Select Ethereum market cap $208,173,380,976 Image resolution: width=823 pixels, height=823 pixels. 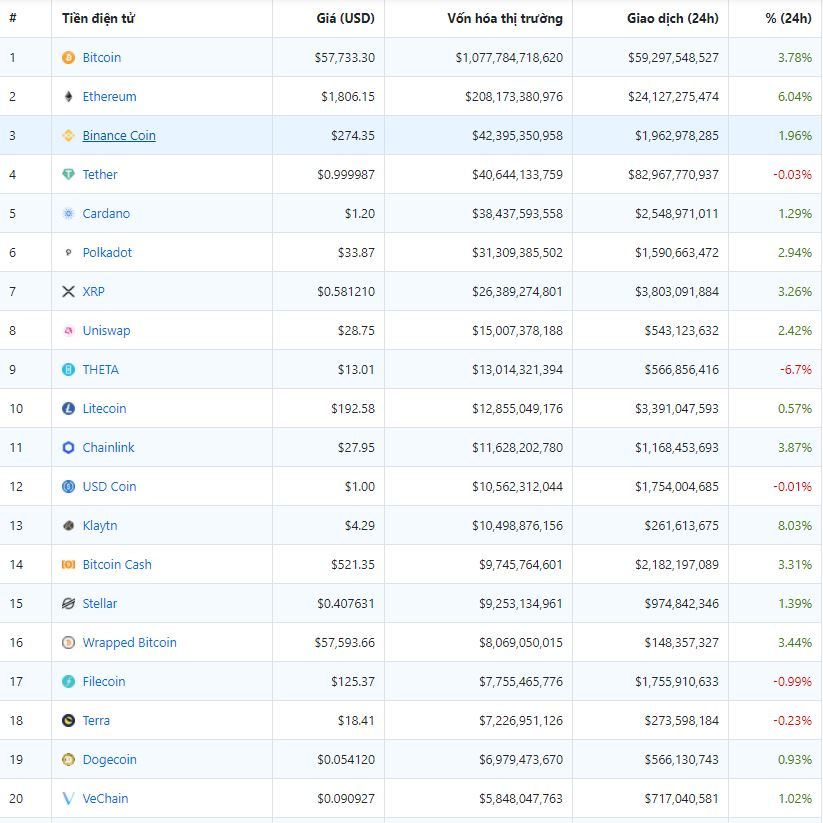pos(514,97)
